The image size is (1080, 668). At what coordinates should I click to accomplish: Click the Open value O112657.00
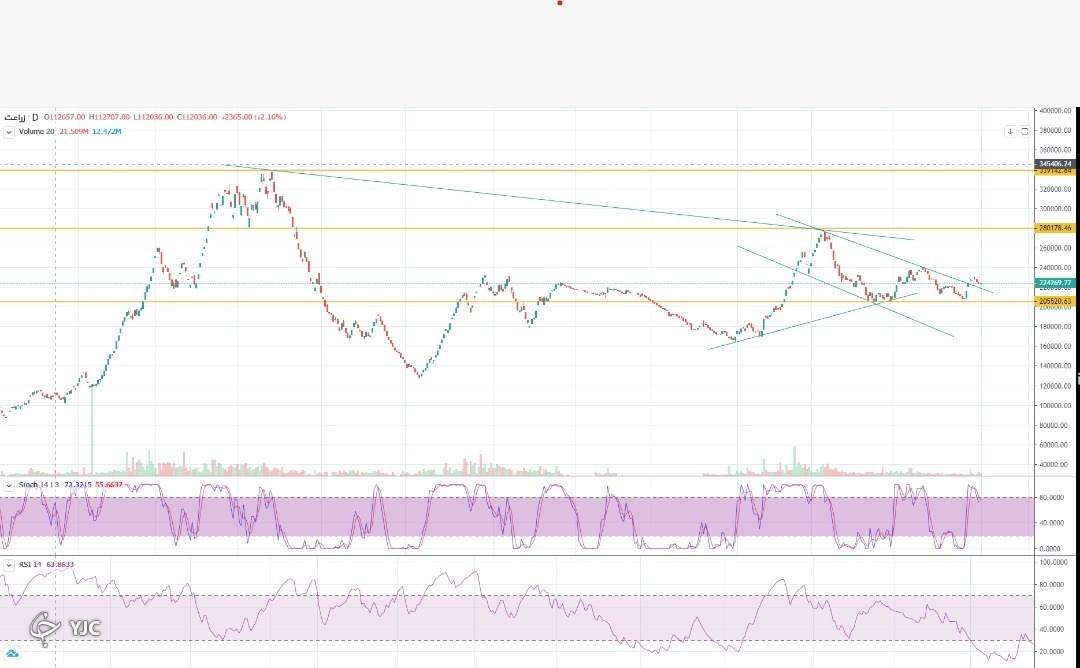tap(65, 117)
